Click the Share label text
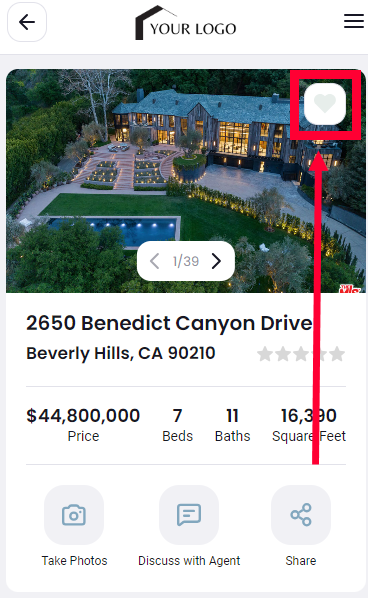Image resolution: width=368 pixels, height=598 pixels. pyautogui.click(x=301, y=561)
